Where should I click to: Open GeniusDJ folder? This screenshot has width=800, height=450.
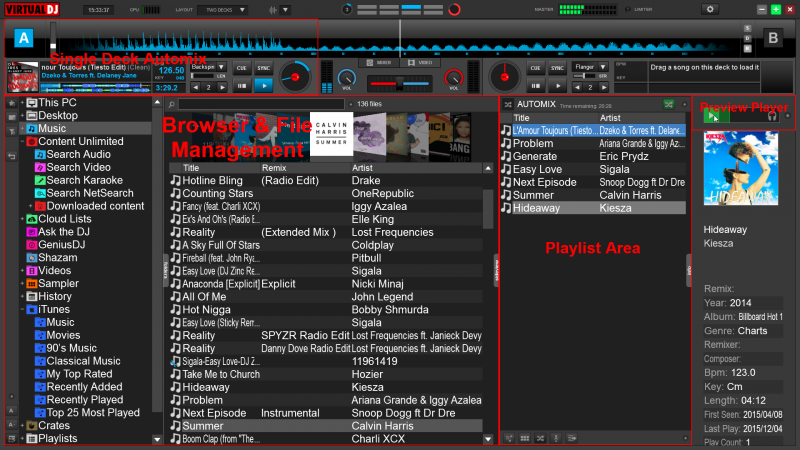(x=61, y=244)
